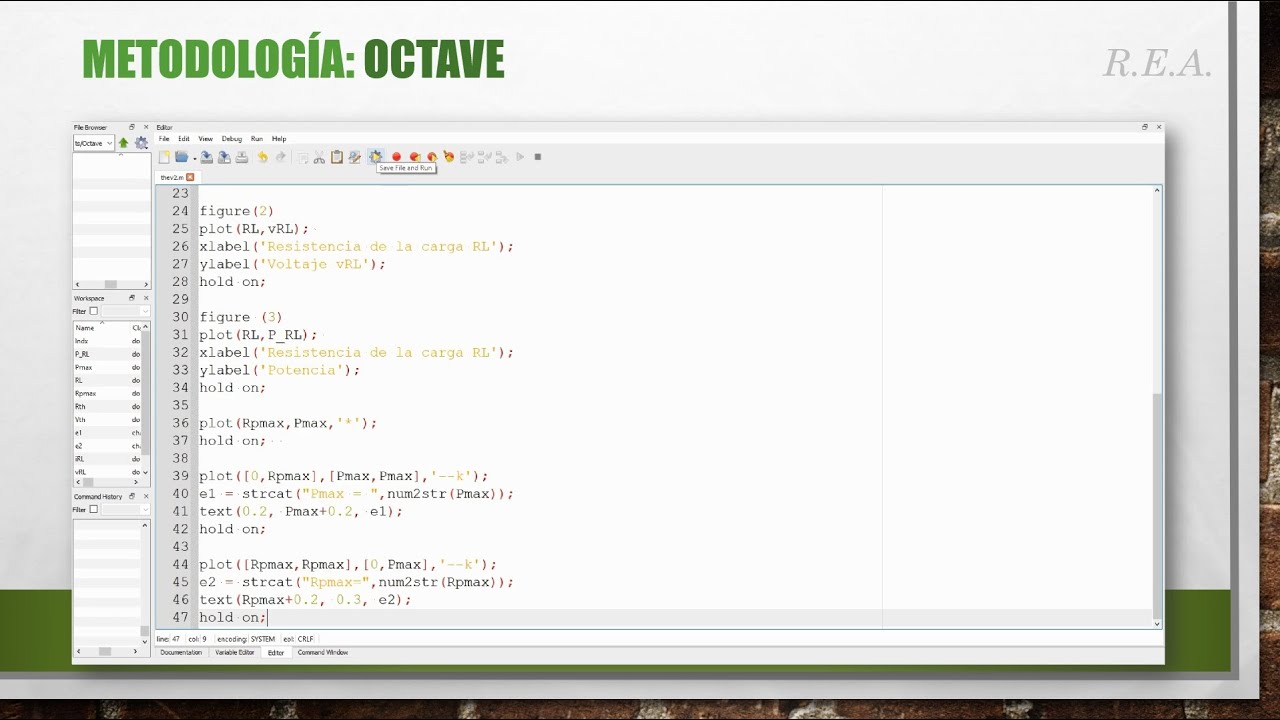Click debug Continue play arrow
This screenshot has height=720, width=1280.
click(520, 157)
